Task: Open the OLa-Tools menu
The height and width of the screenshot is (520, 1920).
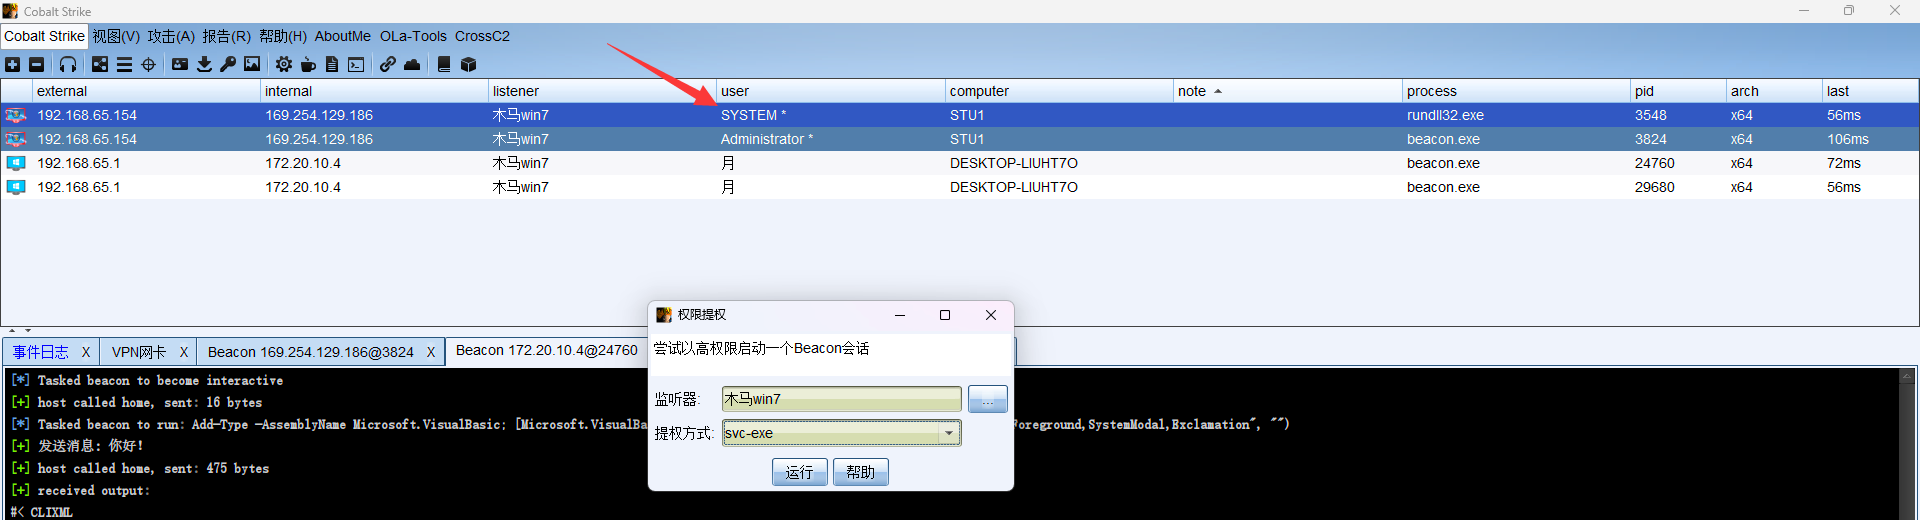Action: (413, 36)
